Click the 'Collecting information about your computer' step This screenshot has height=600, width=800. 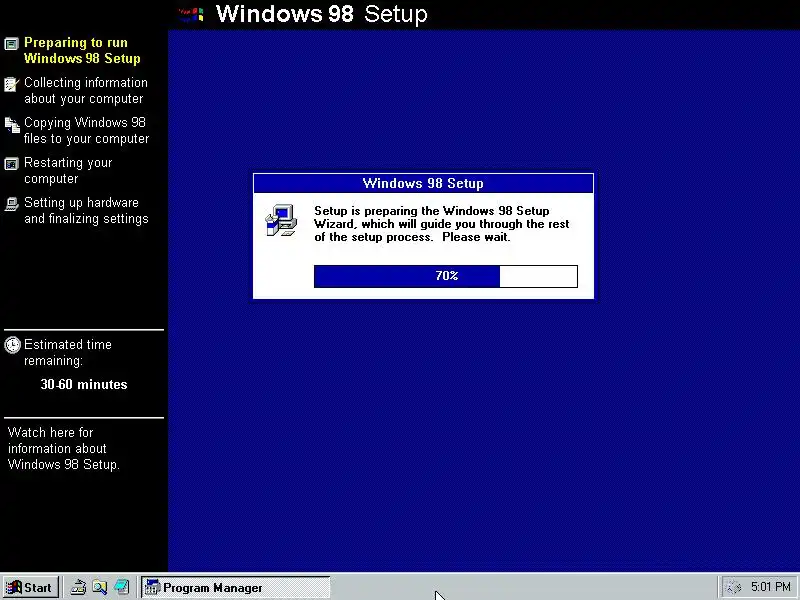[86, 90]
